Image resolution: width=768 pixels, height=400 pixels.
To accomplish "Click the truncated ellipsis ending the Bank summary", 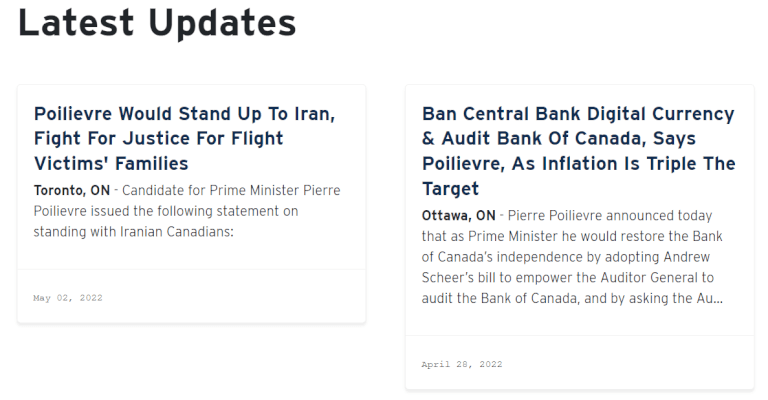I will 718,298.
